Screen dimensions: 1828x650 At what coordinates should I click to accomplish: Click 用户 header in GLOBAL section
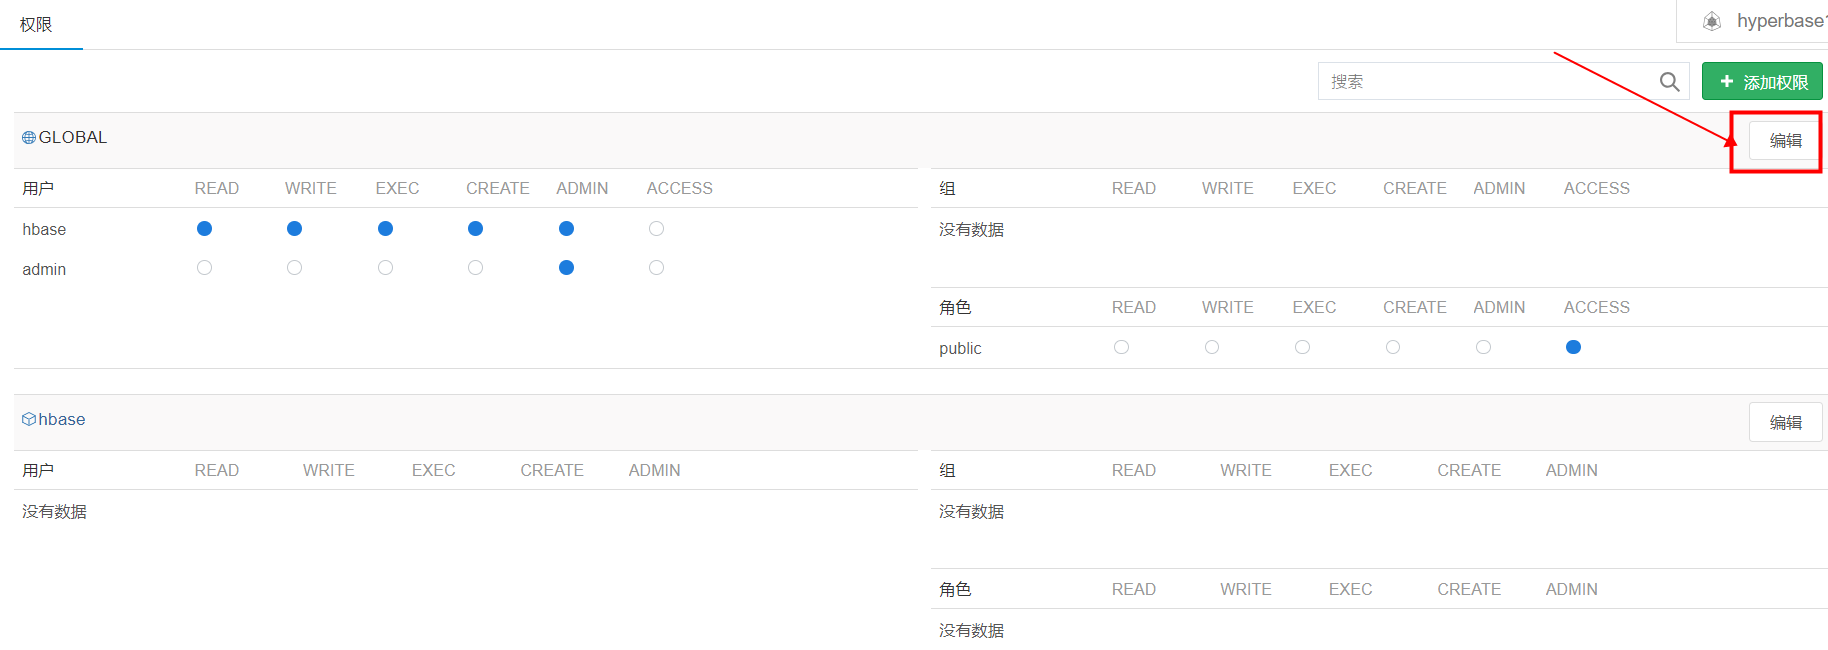[38, 189]
